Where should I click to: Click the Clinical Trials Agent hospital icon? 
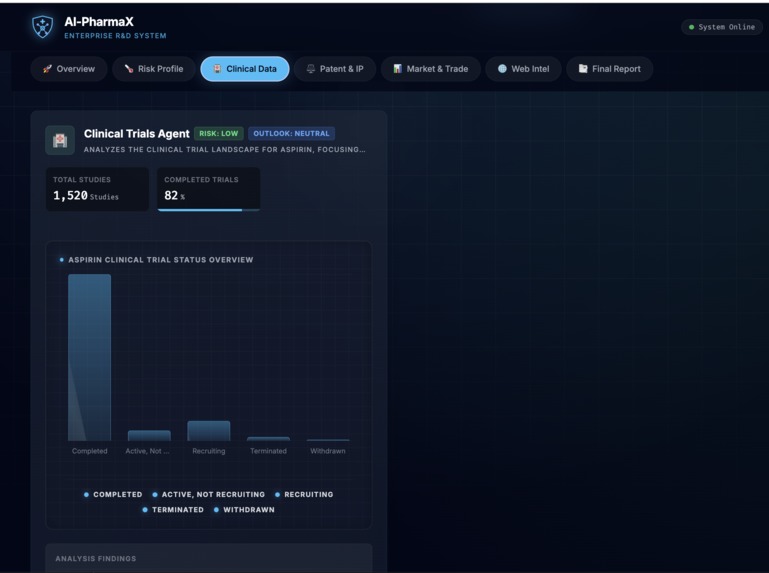tap(60, 140)
